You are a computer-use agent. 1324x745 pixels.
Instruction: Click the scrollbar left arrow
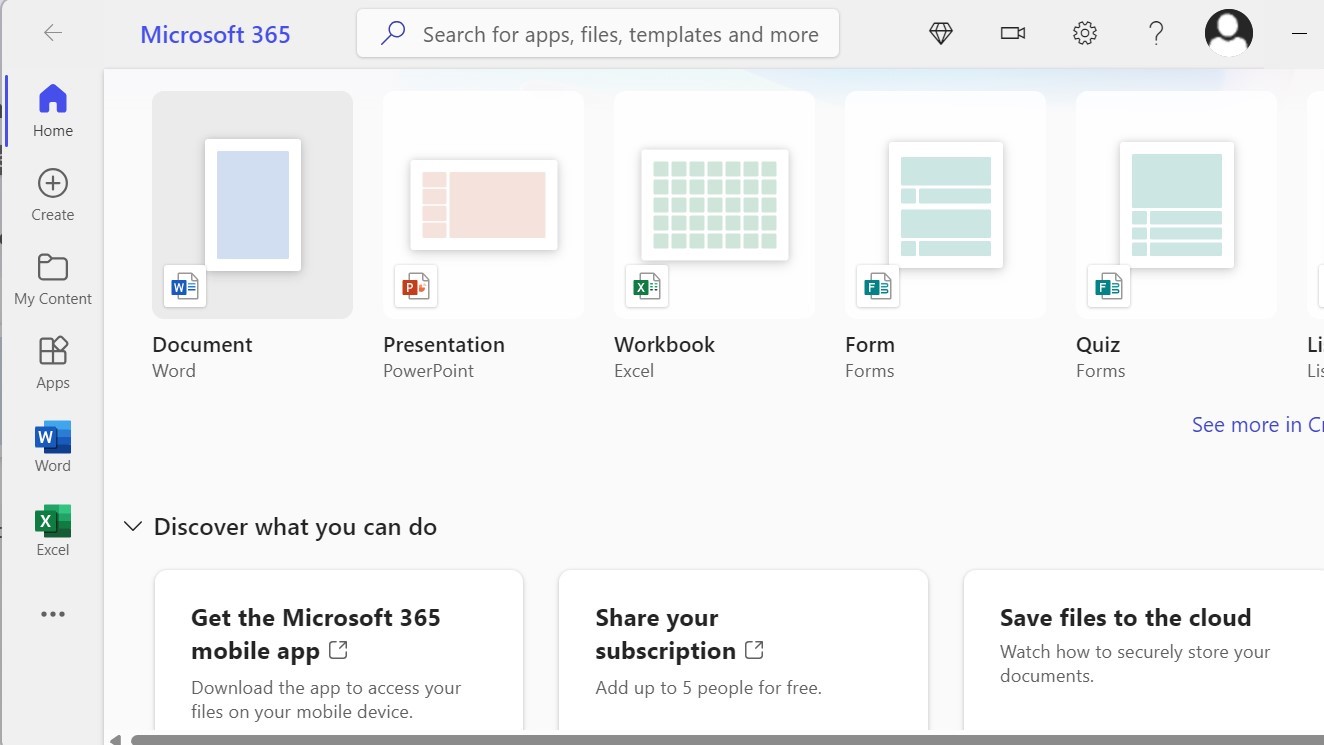pyautogui.click(x=114, y=740)
